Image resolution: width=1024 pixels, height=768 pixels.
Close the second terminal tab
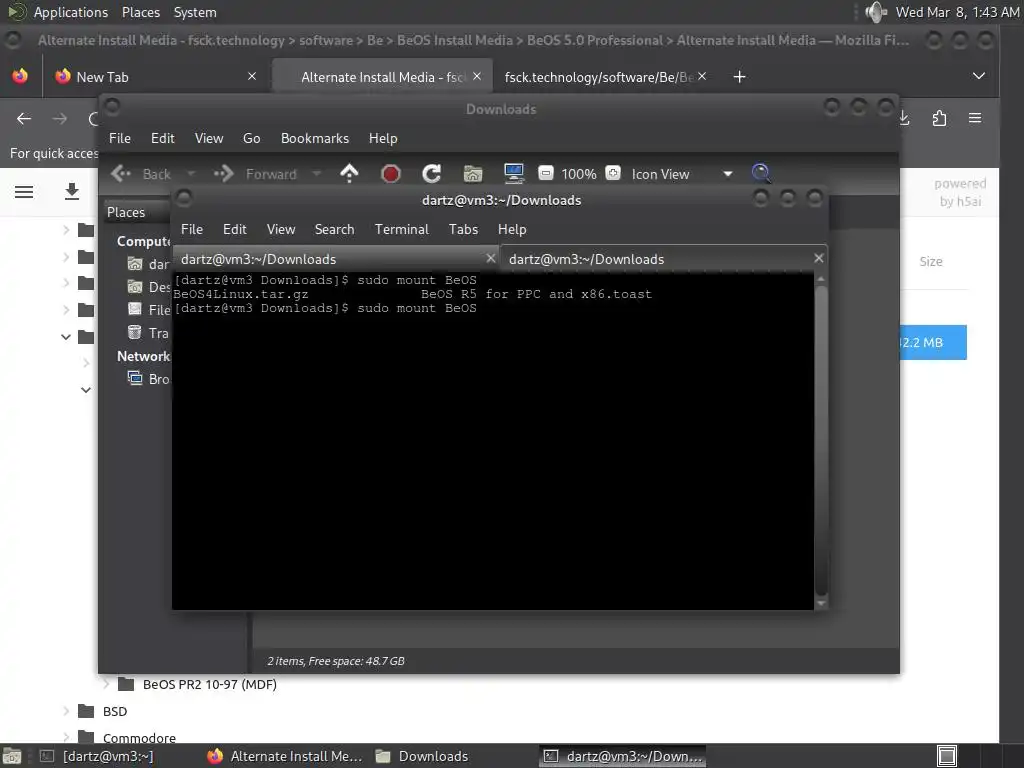tap(818, 259)
